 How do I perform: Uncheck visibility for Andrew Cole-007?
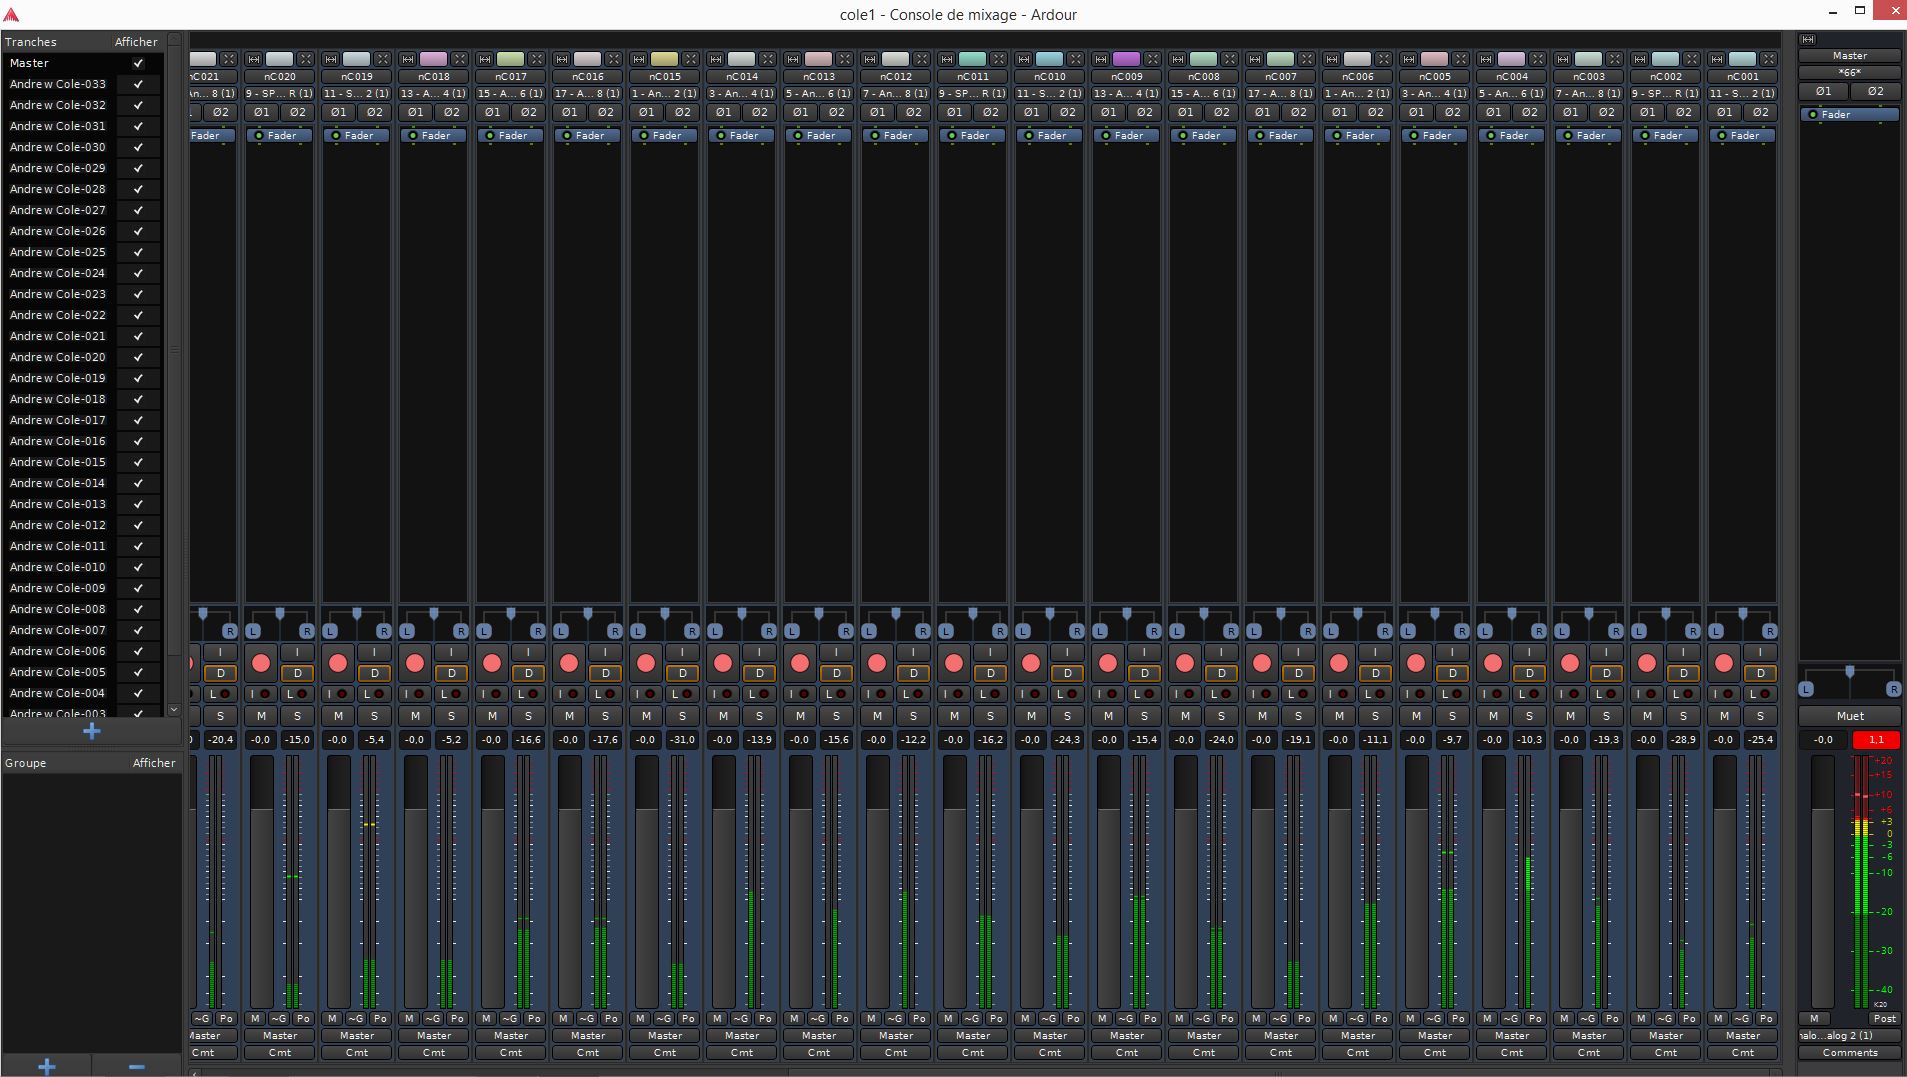tap(139, 630)
